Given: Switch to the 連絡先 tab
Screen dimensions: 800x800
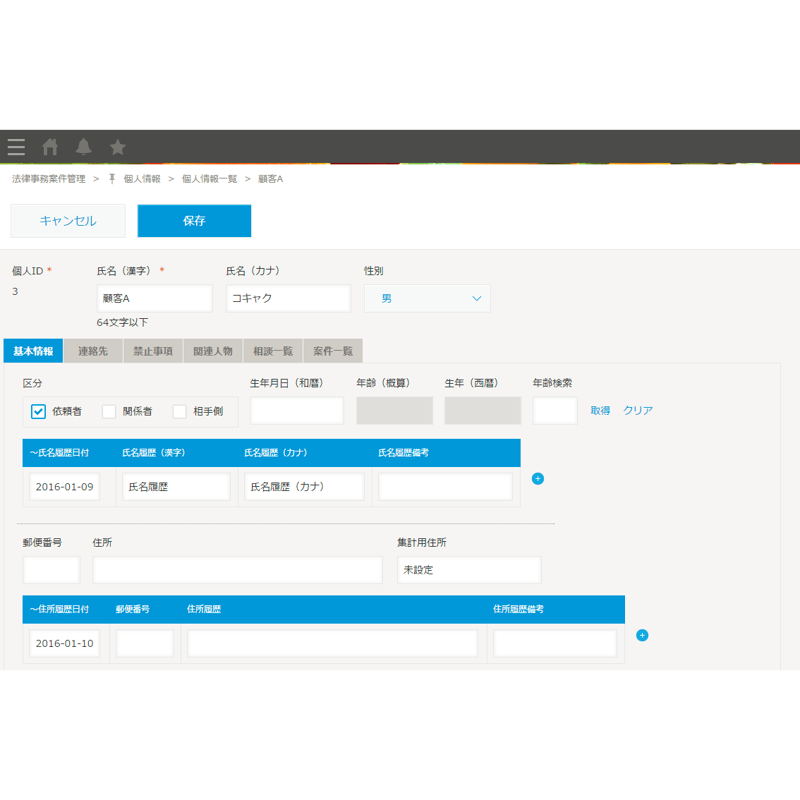Looking at the screenshot, I should click(93, 351).
